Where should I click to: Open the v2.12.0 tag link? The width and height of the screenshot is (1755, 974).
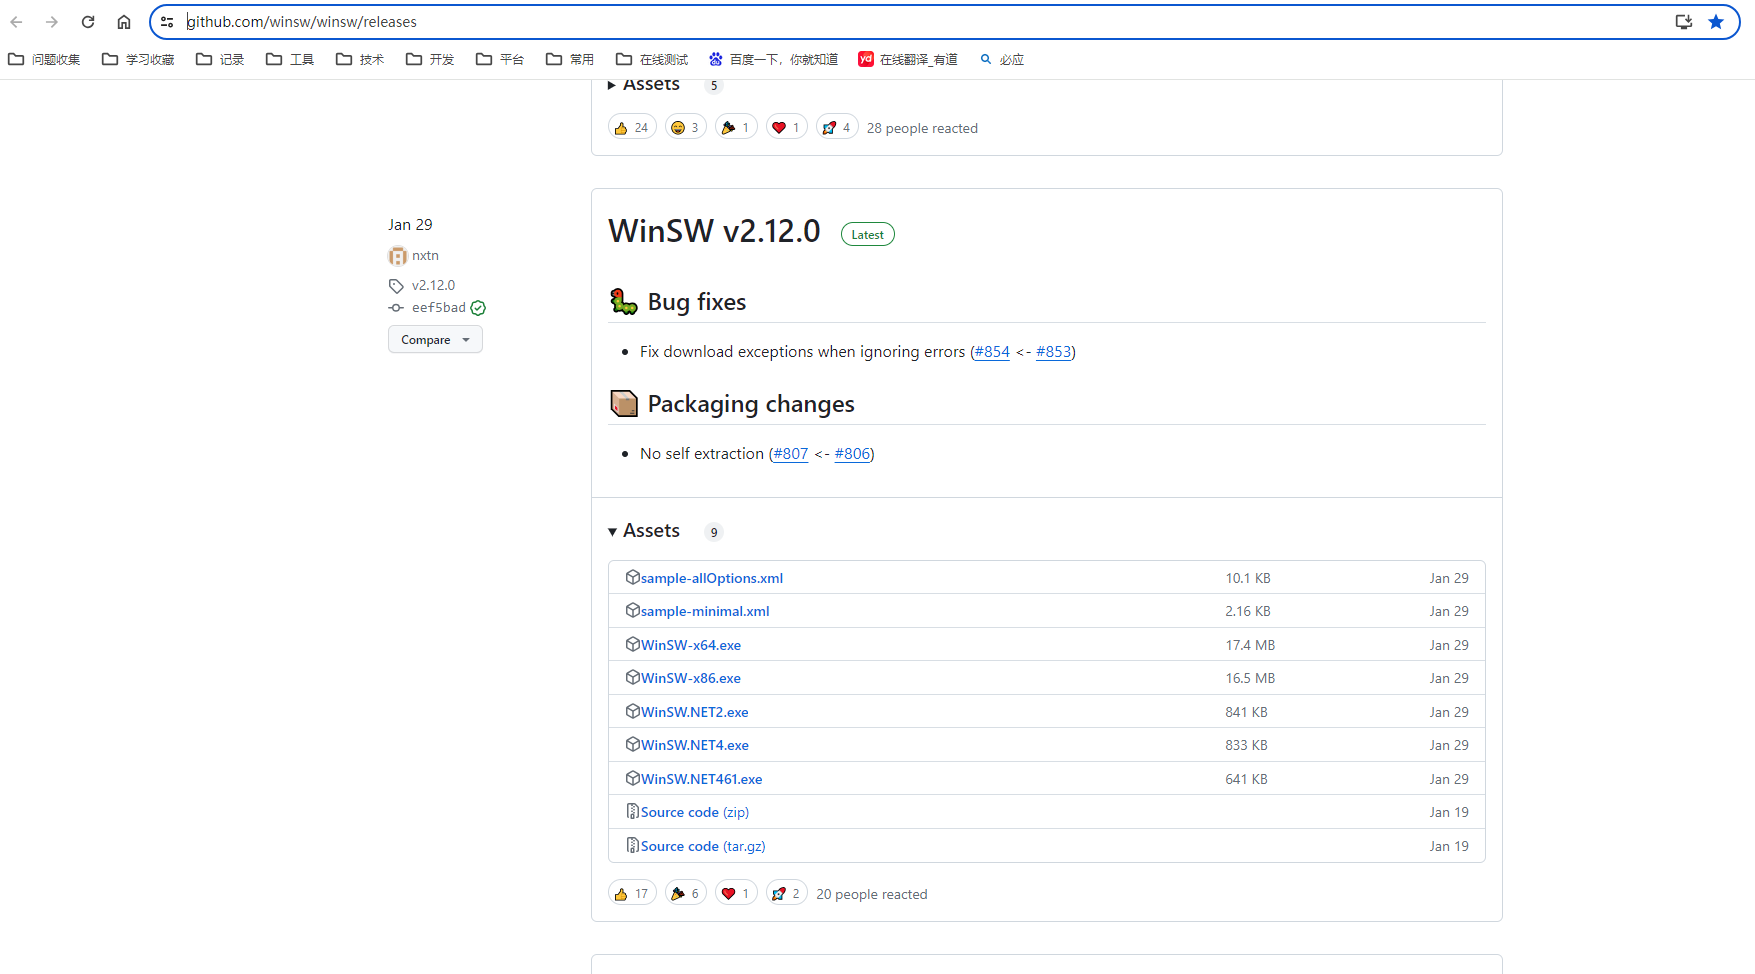(x=433, y=285)
